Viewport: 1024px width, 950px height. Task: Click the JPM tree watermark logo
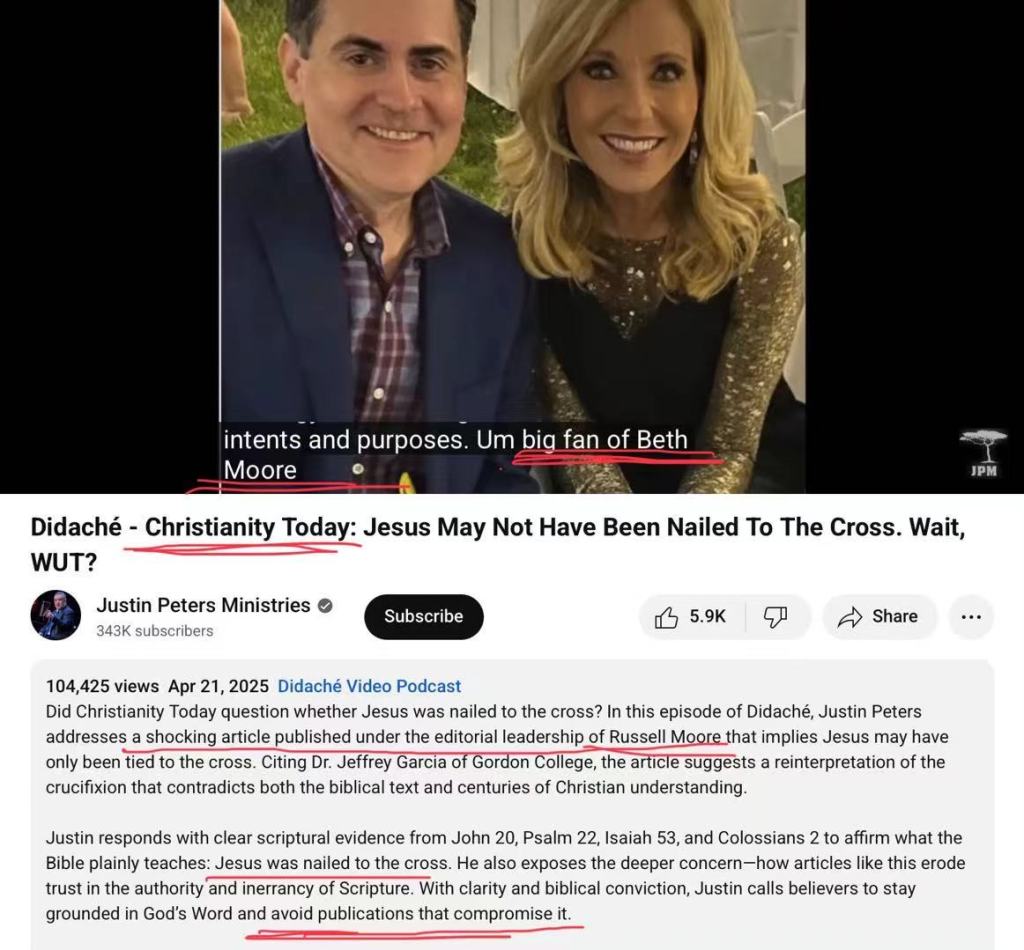click(x=984, y=453)
